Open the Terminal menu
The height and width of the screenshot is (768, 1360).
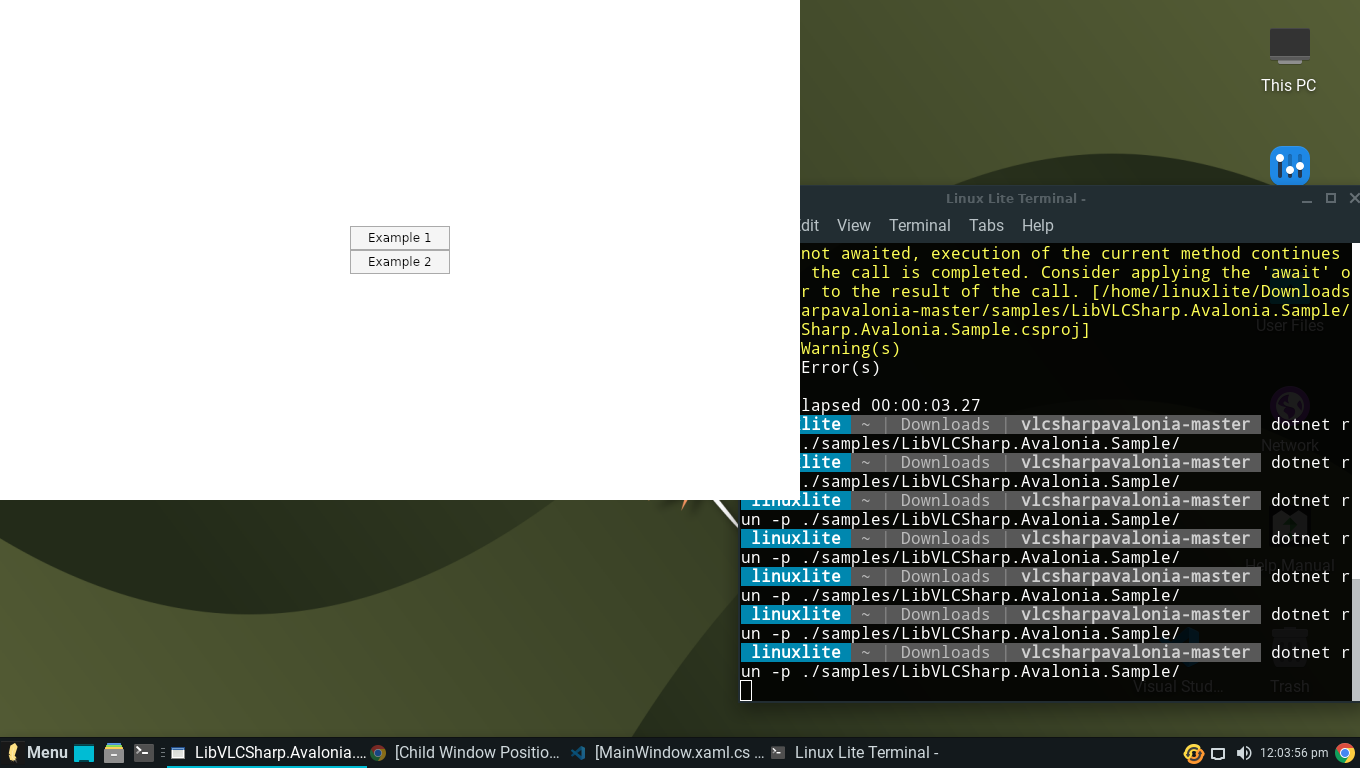(919, 225)
